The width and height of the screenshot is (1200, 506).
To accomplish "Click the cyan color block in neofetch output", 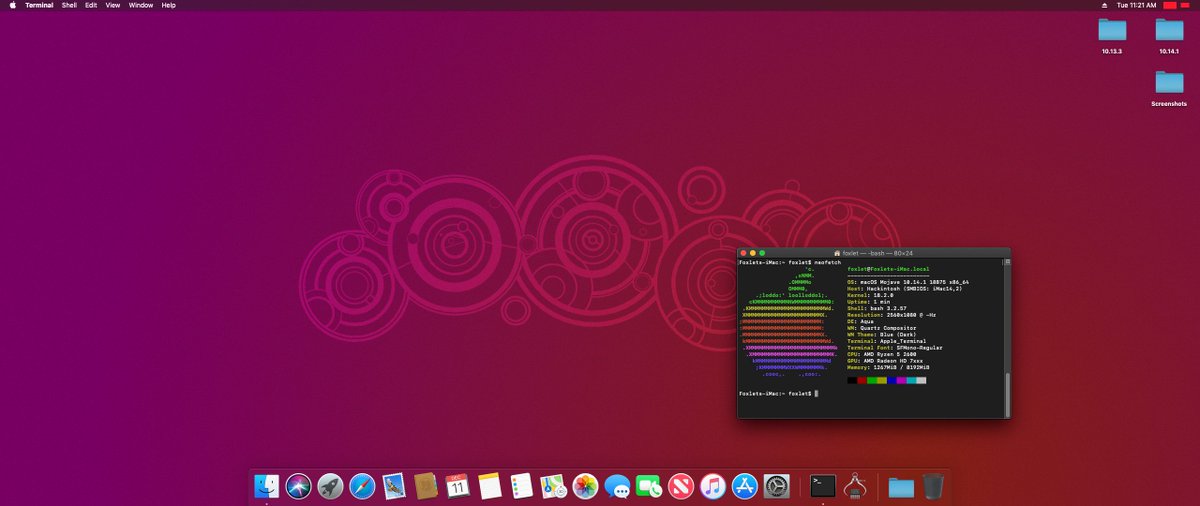I will pos(911,380).
